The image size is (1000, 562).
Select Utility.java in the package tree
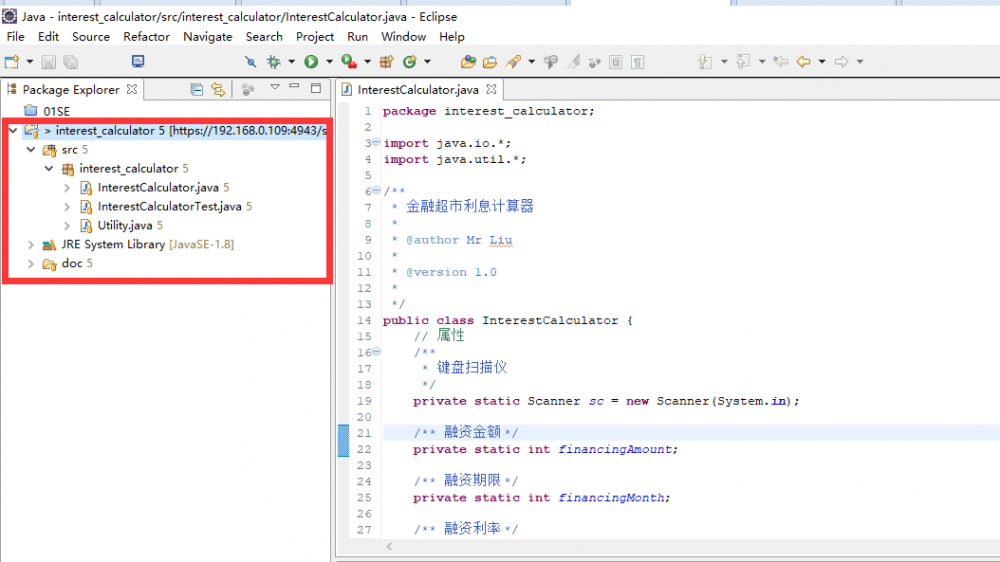coord(124,225)
